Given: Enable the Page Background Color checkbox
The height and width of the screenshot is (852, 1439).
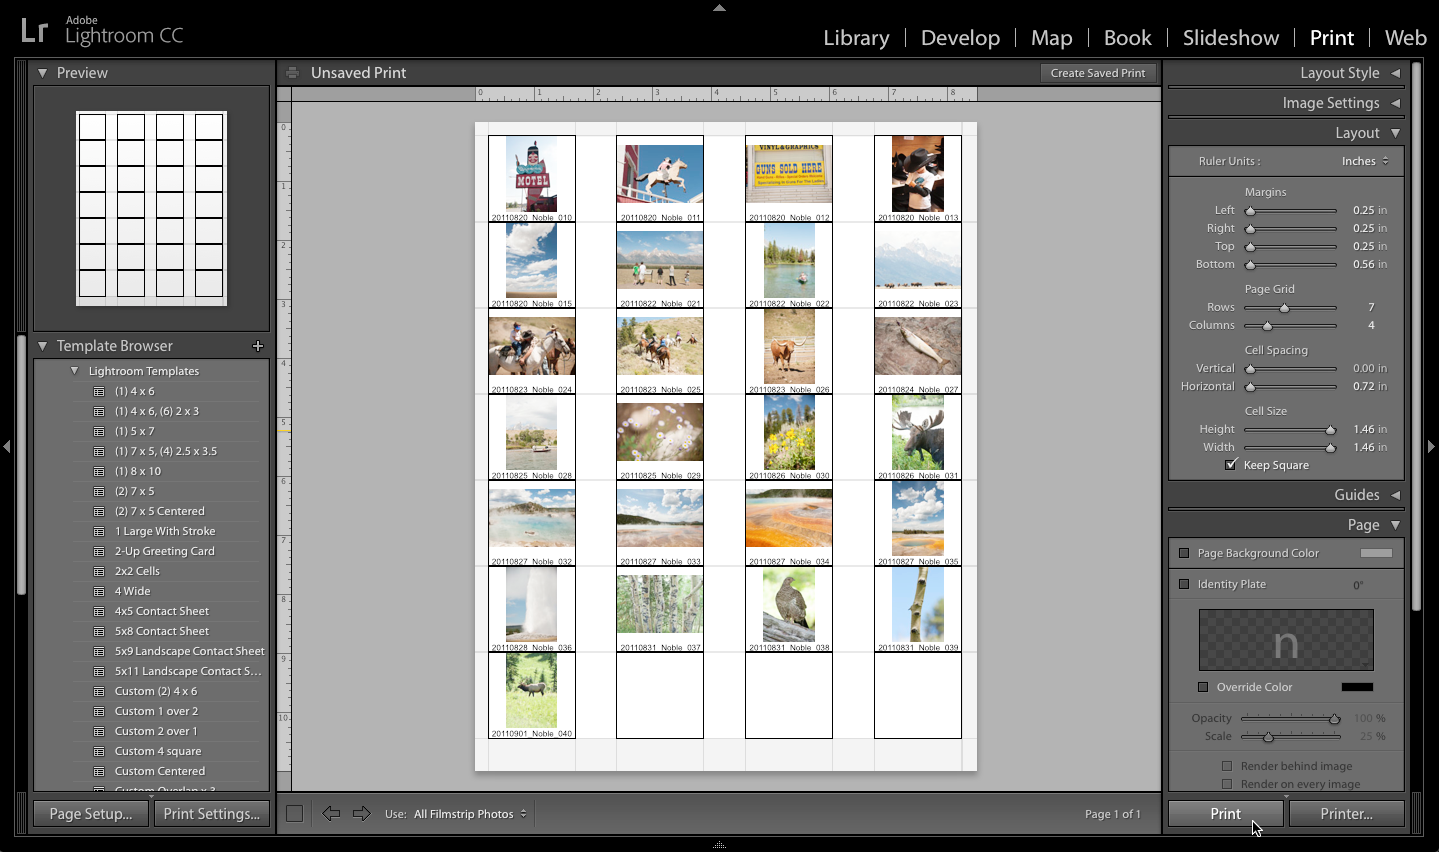Looking at the screenshot, I should (1184, 552).
